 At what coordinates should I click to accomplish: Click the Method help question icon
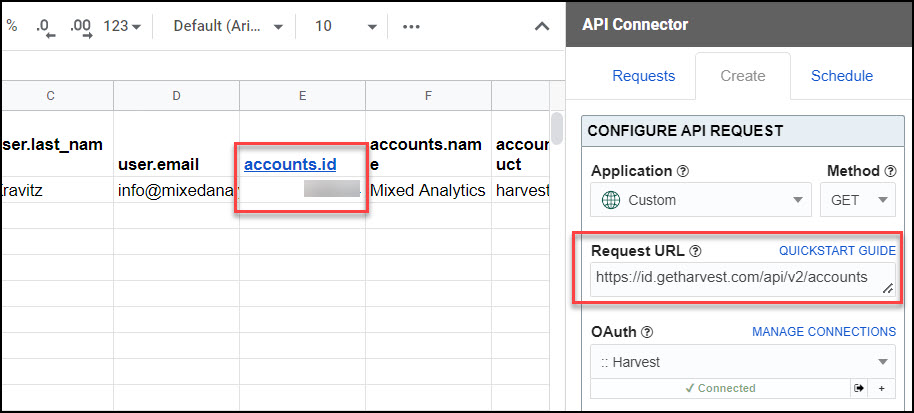click(x=890, y=172)
